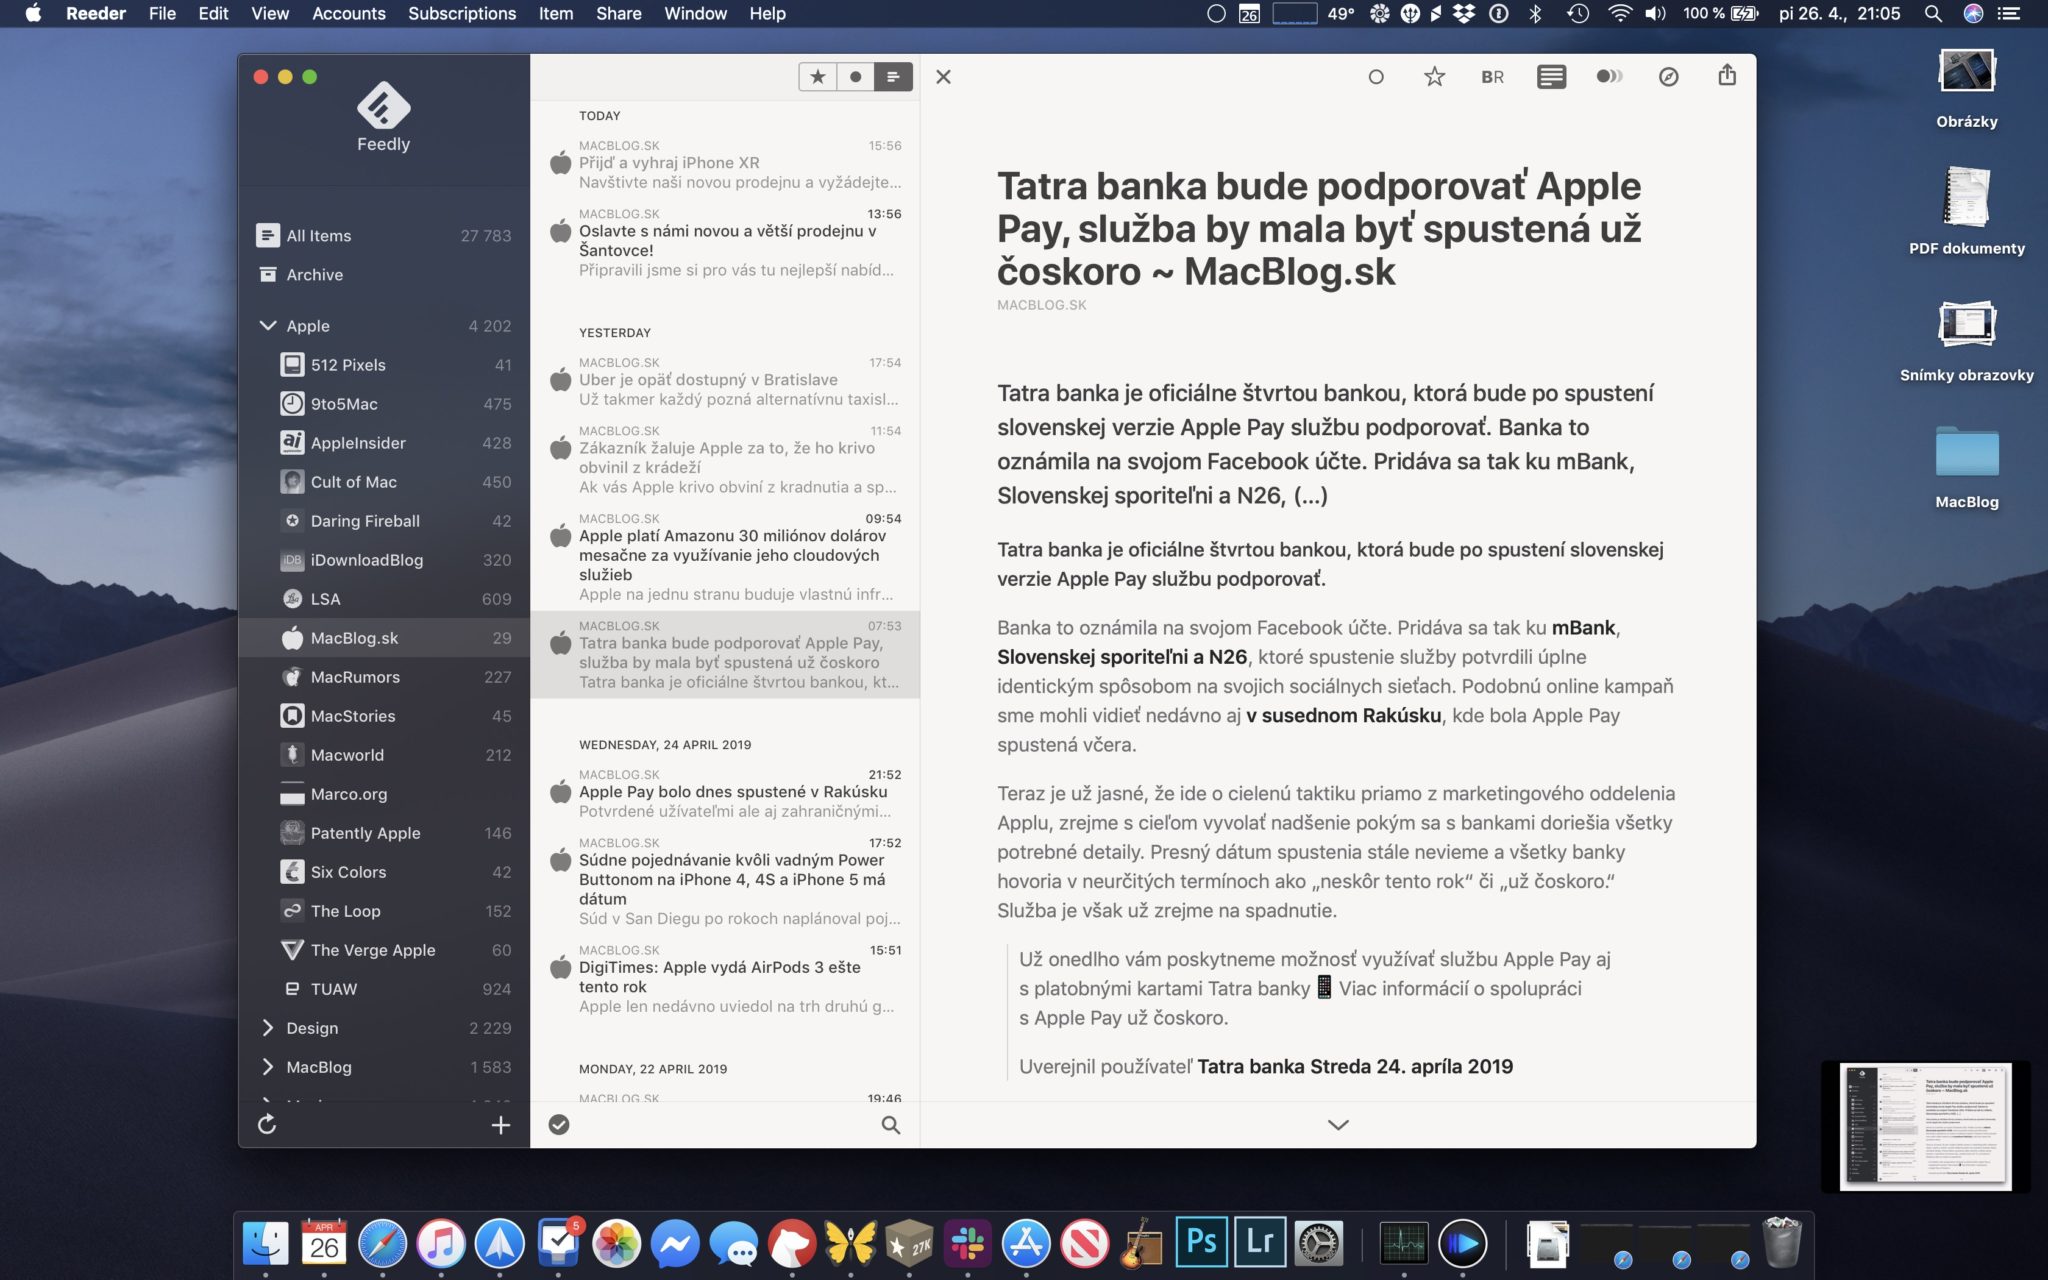This screenshot has height=1280, width=2048.
Task: Open Notification Center icon
Action: point(2008,13)
